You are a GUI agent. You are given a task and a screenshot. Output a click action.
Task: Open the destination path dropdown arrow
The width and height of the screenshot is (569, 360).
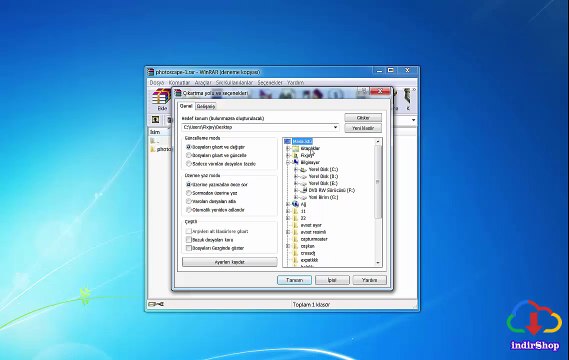[x=336, y=127]
